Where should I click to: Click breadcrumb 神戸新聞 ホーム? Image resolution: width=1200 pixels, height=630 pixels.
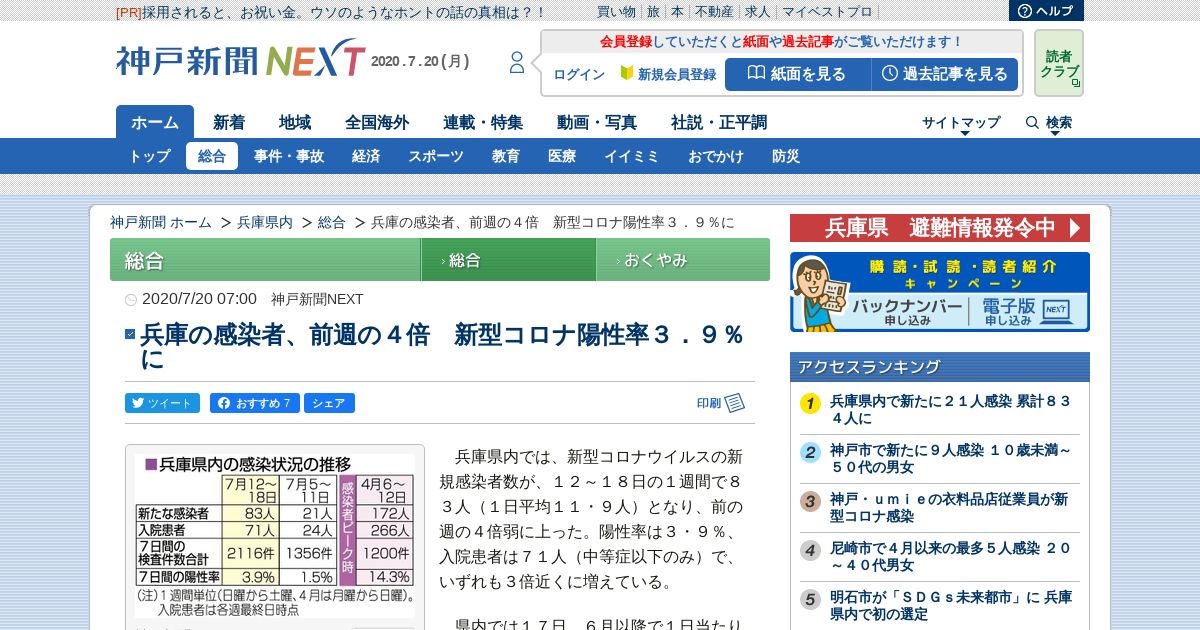pyautogui.click(x=161, y=222)
